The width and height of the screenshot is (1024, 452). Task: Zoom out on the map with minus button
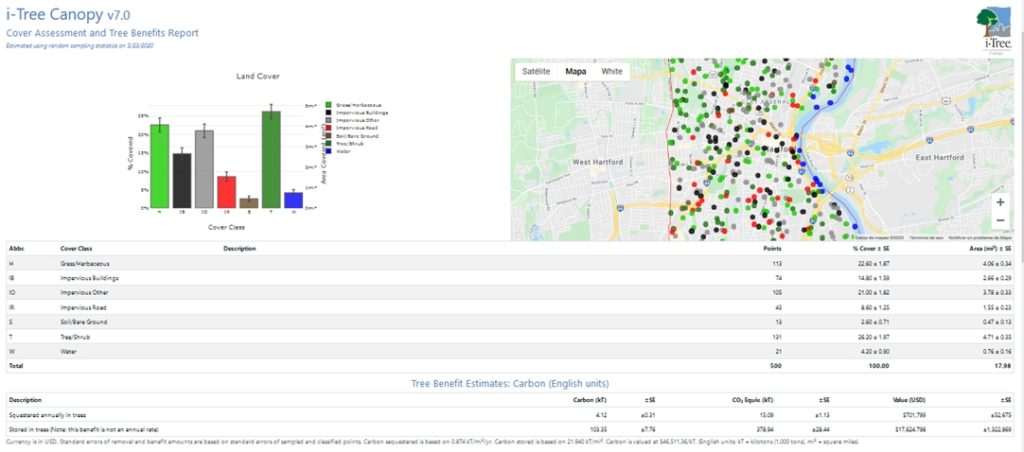1000,221
